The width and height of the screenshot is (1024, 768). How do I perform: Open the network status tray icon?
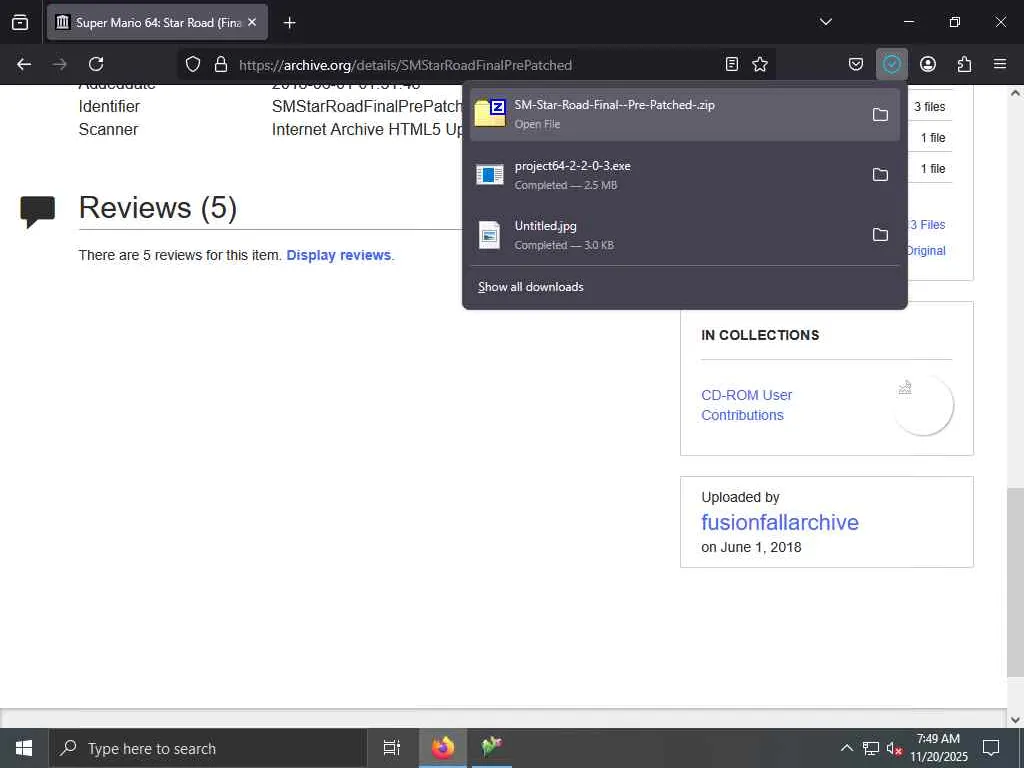click(871, 748)
